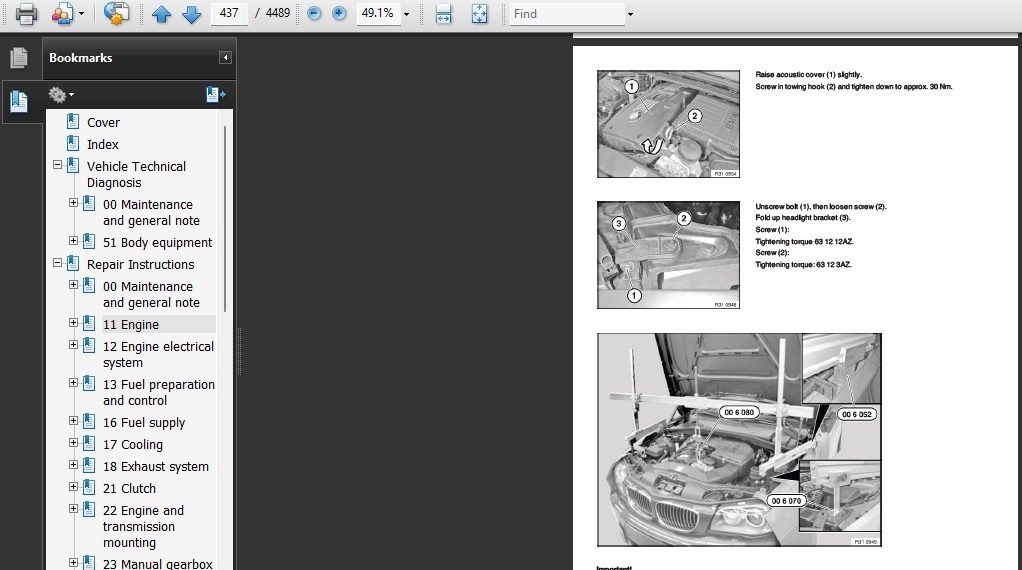Click the page number field showing 437
Screen dimensions: 1022x570
tap(229, 13)
